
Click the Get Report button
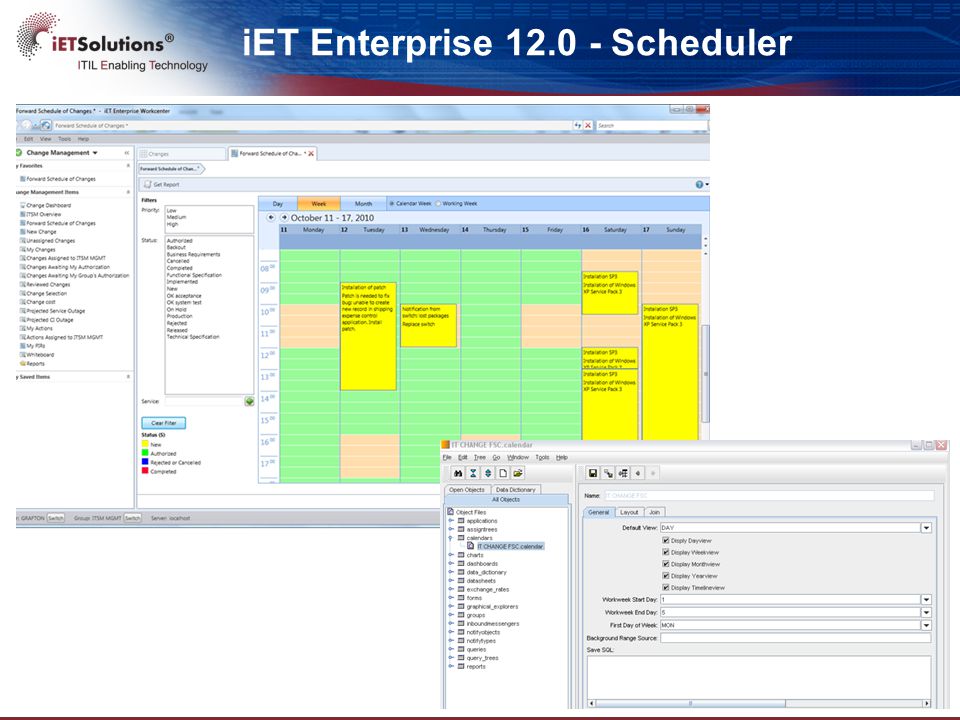click(162, 184)
